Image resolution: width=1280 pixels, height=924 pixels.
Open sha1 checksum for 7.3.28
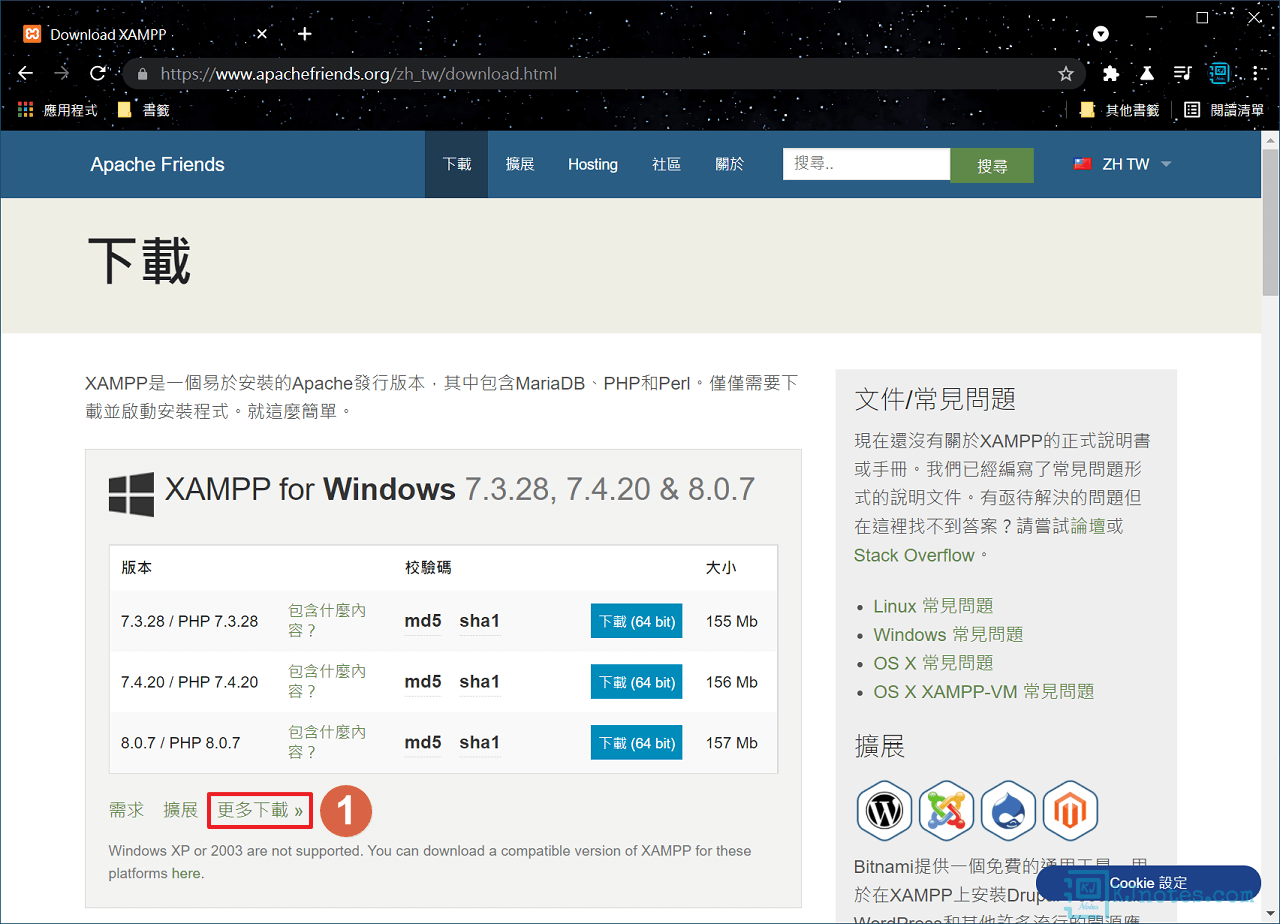click(480, 621)
